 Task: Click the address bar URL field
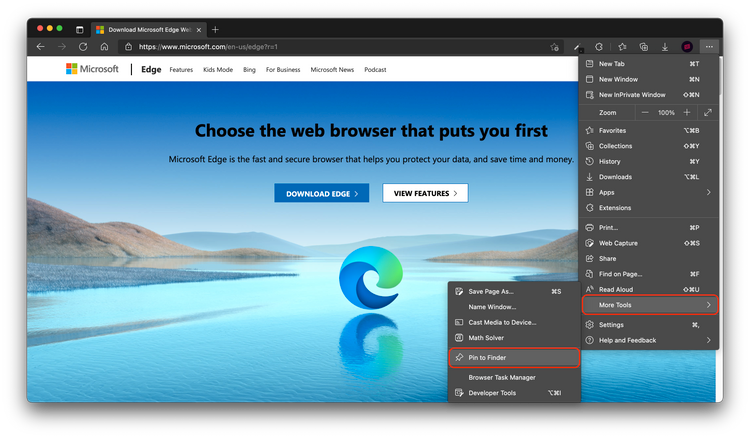click(330, 47)
